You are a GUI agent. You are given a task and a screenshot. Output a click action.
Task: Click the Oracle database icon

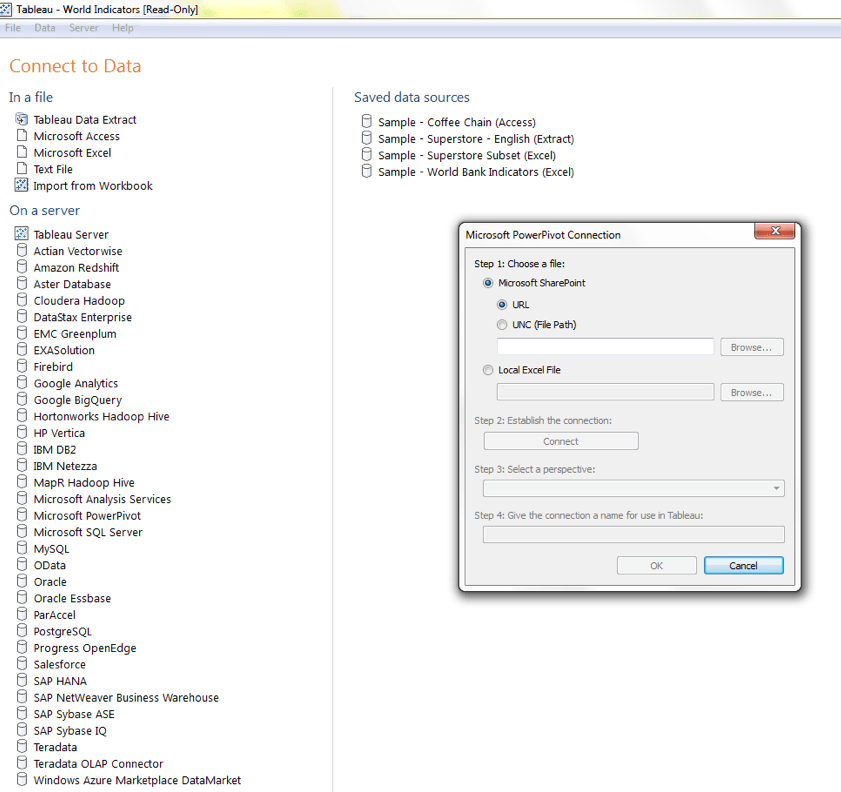click(22, 581)
